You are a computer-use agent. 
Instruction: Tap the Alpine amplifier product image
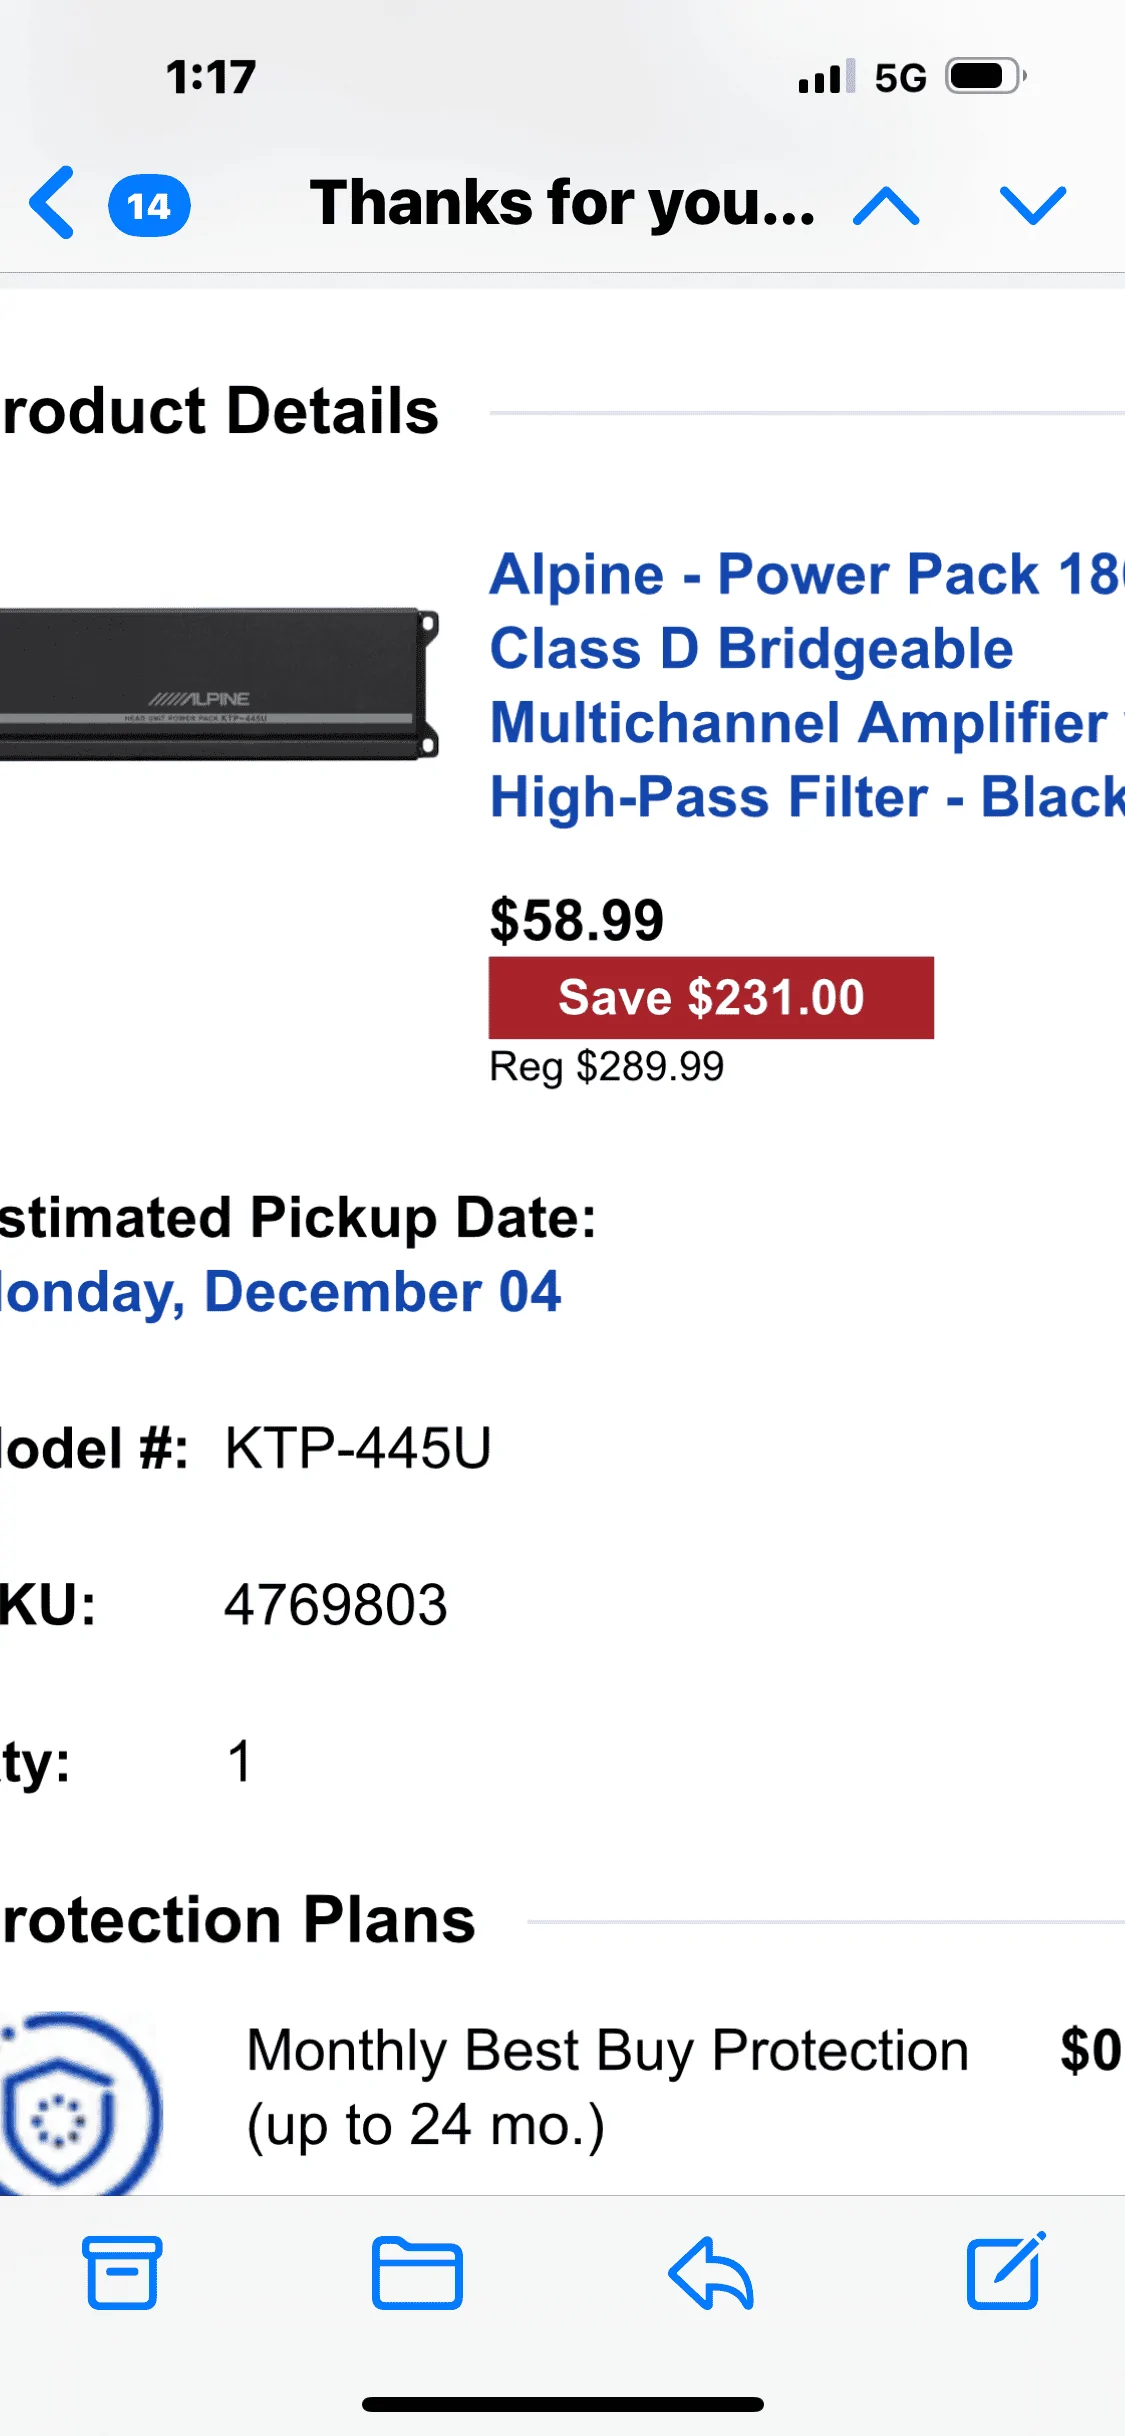click(219, 685)
